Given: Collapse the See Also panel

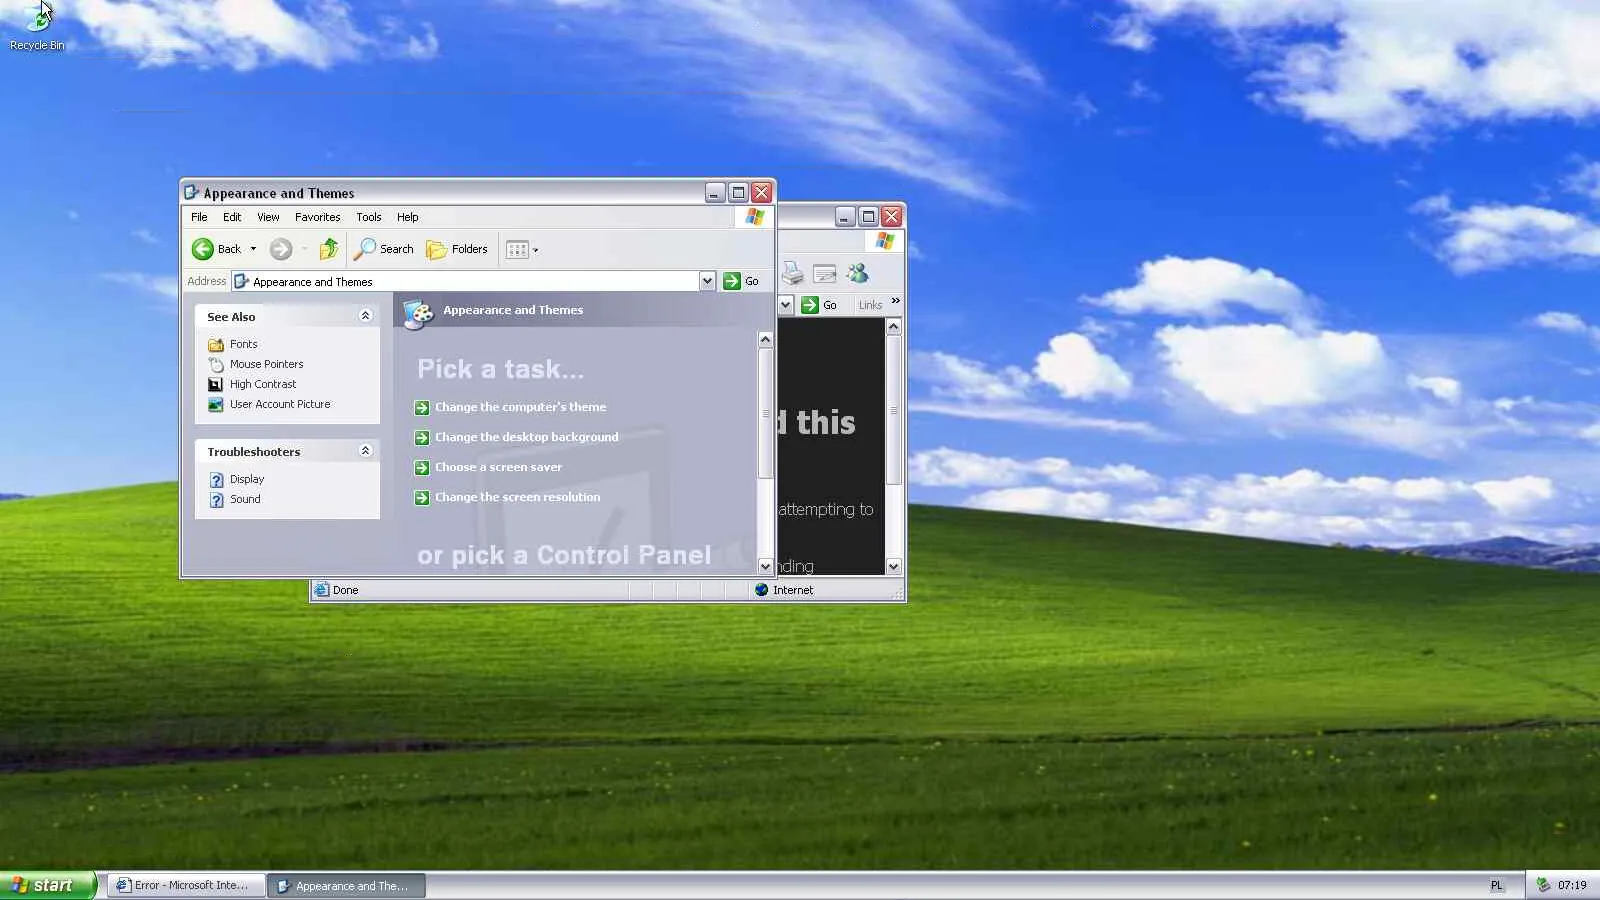Looking at the screenshot, I should pyautogui.click(x=365, y=316).
